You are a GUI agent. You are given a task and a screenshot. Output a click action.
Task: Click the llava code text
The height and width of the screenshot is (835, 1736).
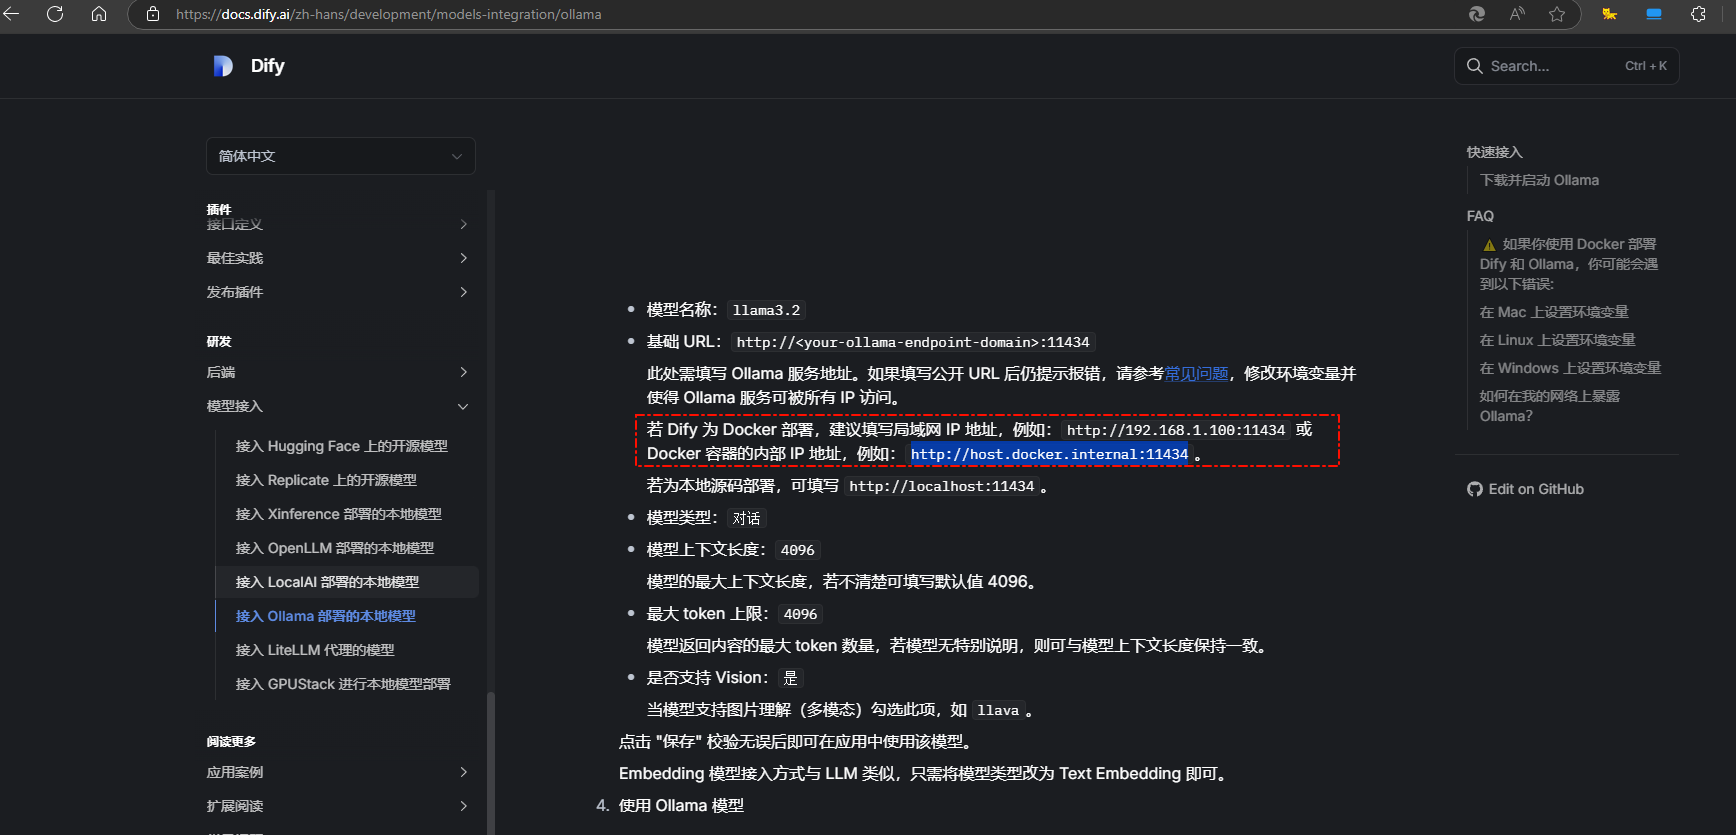click(x=998, y=710)
